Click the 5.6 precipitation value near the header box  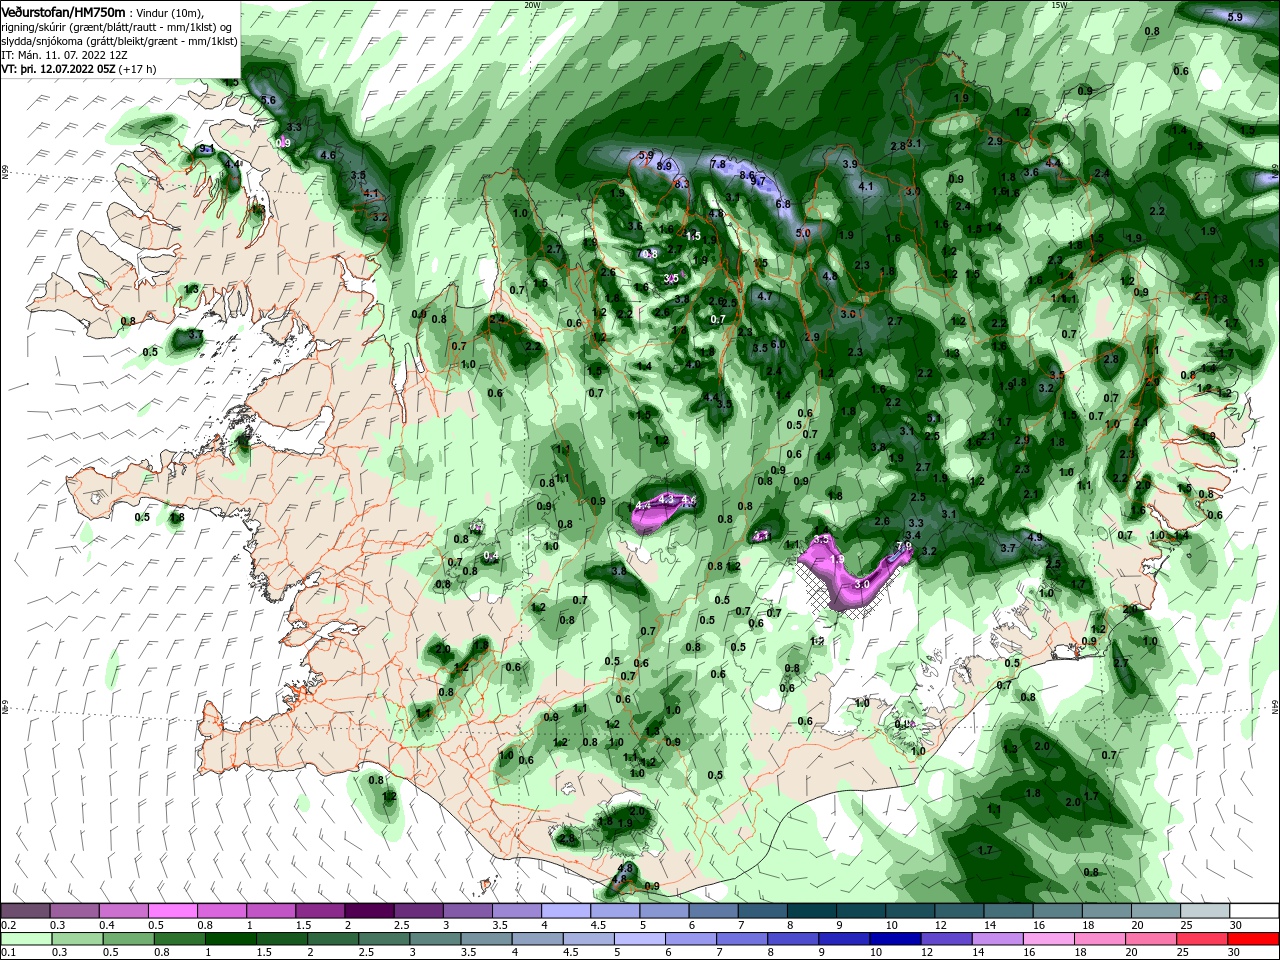(268, 100)
